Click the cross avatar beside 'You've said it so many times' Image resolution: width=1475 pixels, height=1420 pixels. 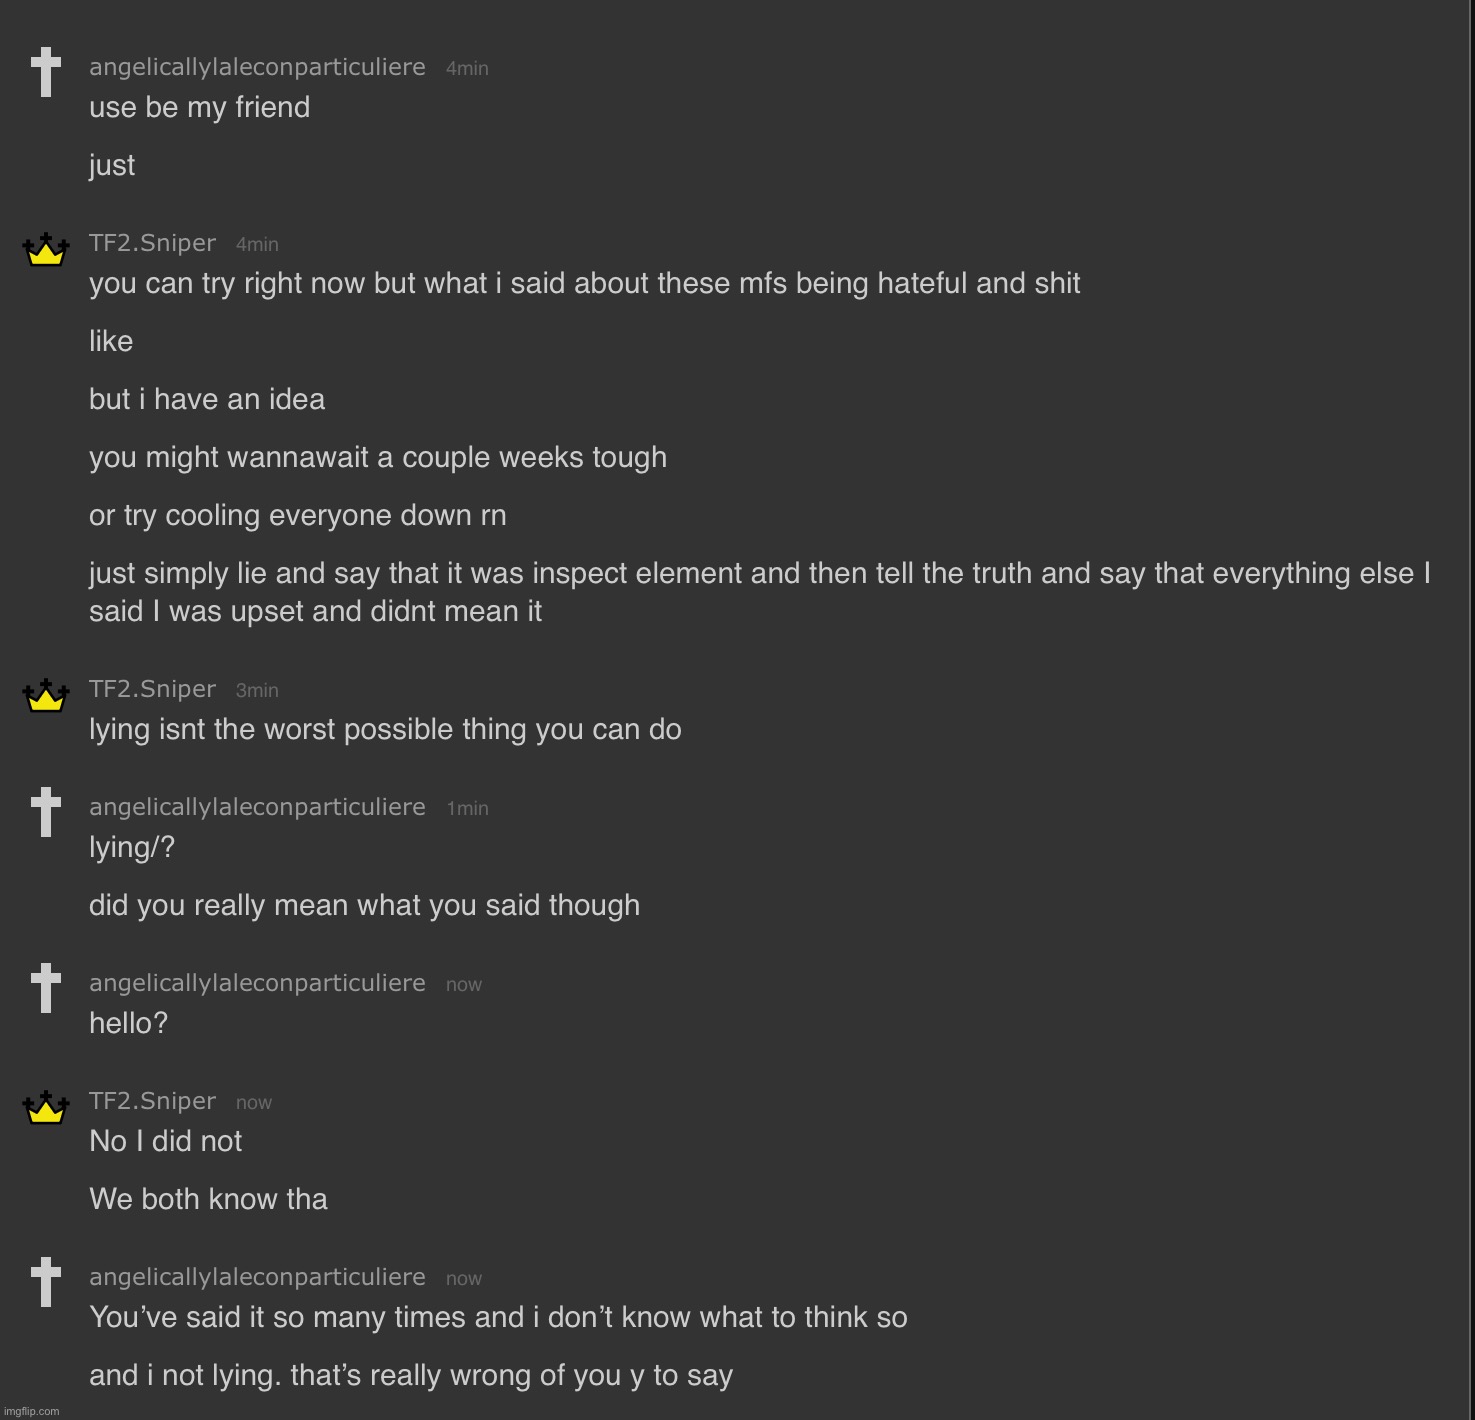click(x=45, y=1282)
